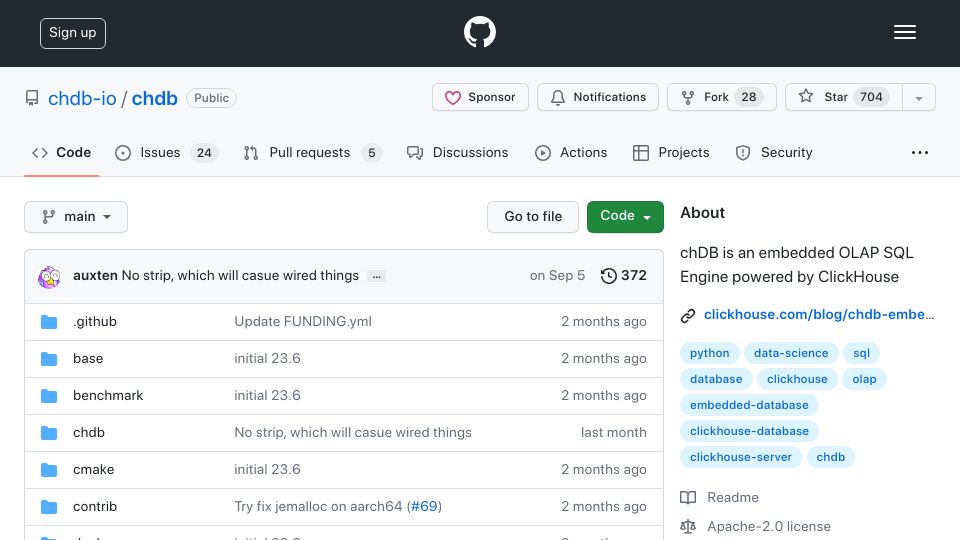Expand the green Code dropdown
This screenshot has width=960, height=540.
click(x=625, y=217)
